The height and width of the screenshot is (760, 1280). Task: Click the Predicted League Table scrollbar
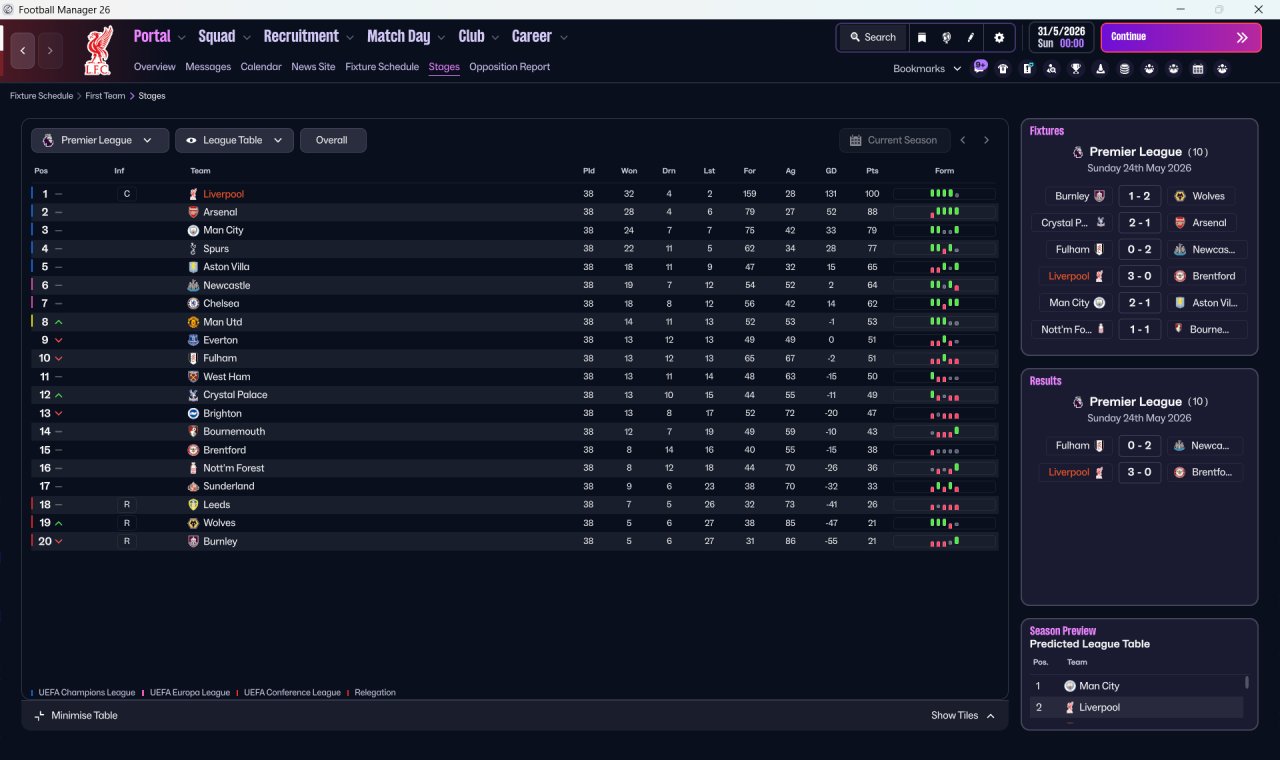click(x=1246, y=683)
